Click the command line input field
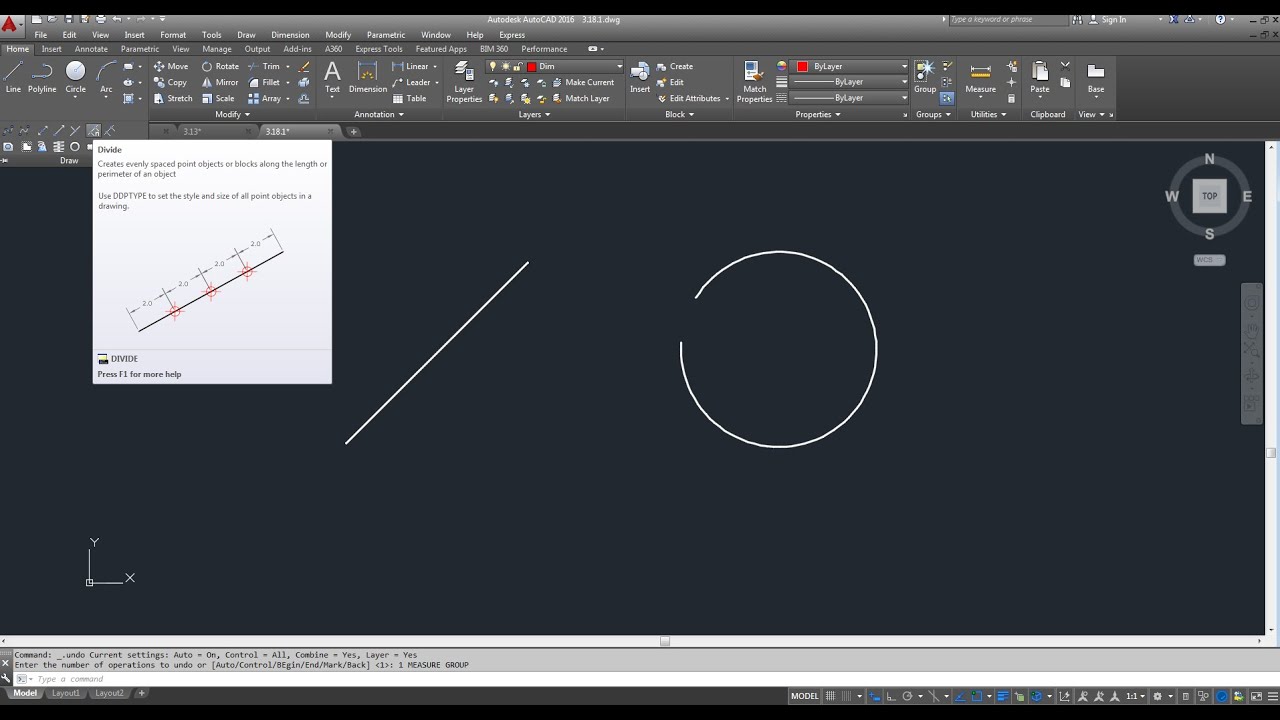This screenshot has height=720, width=1280. (x=640, y=679)
